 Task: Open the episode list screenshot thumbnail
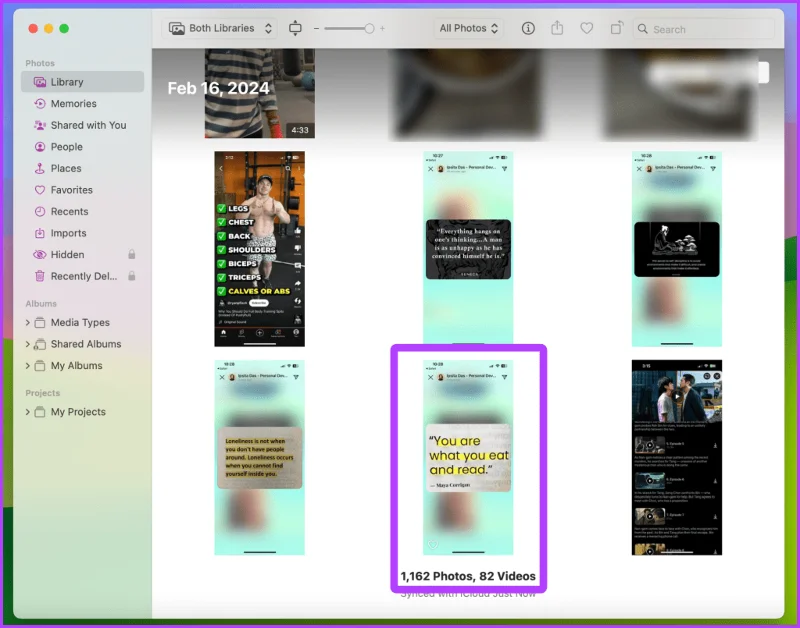click(x=677, y=458)
